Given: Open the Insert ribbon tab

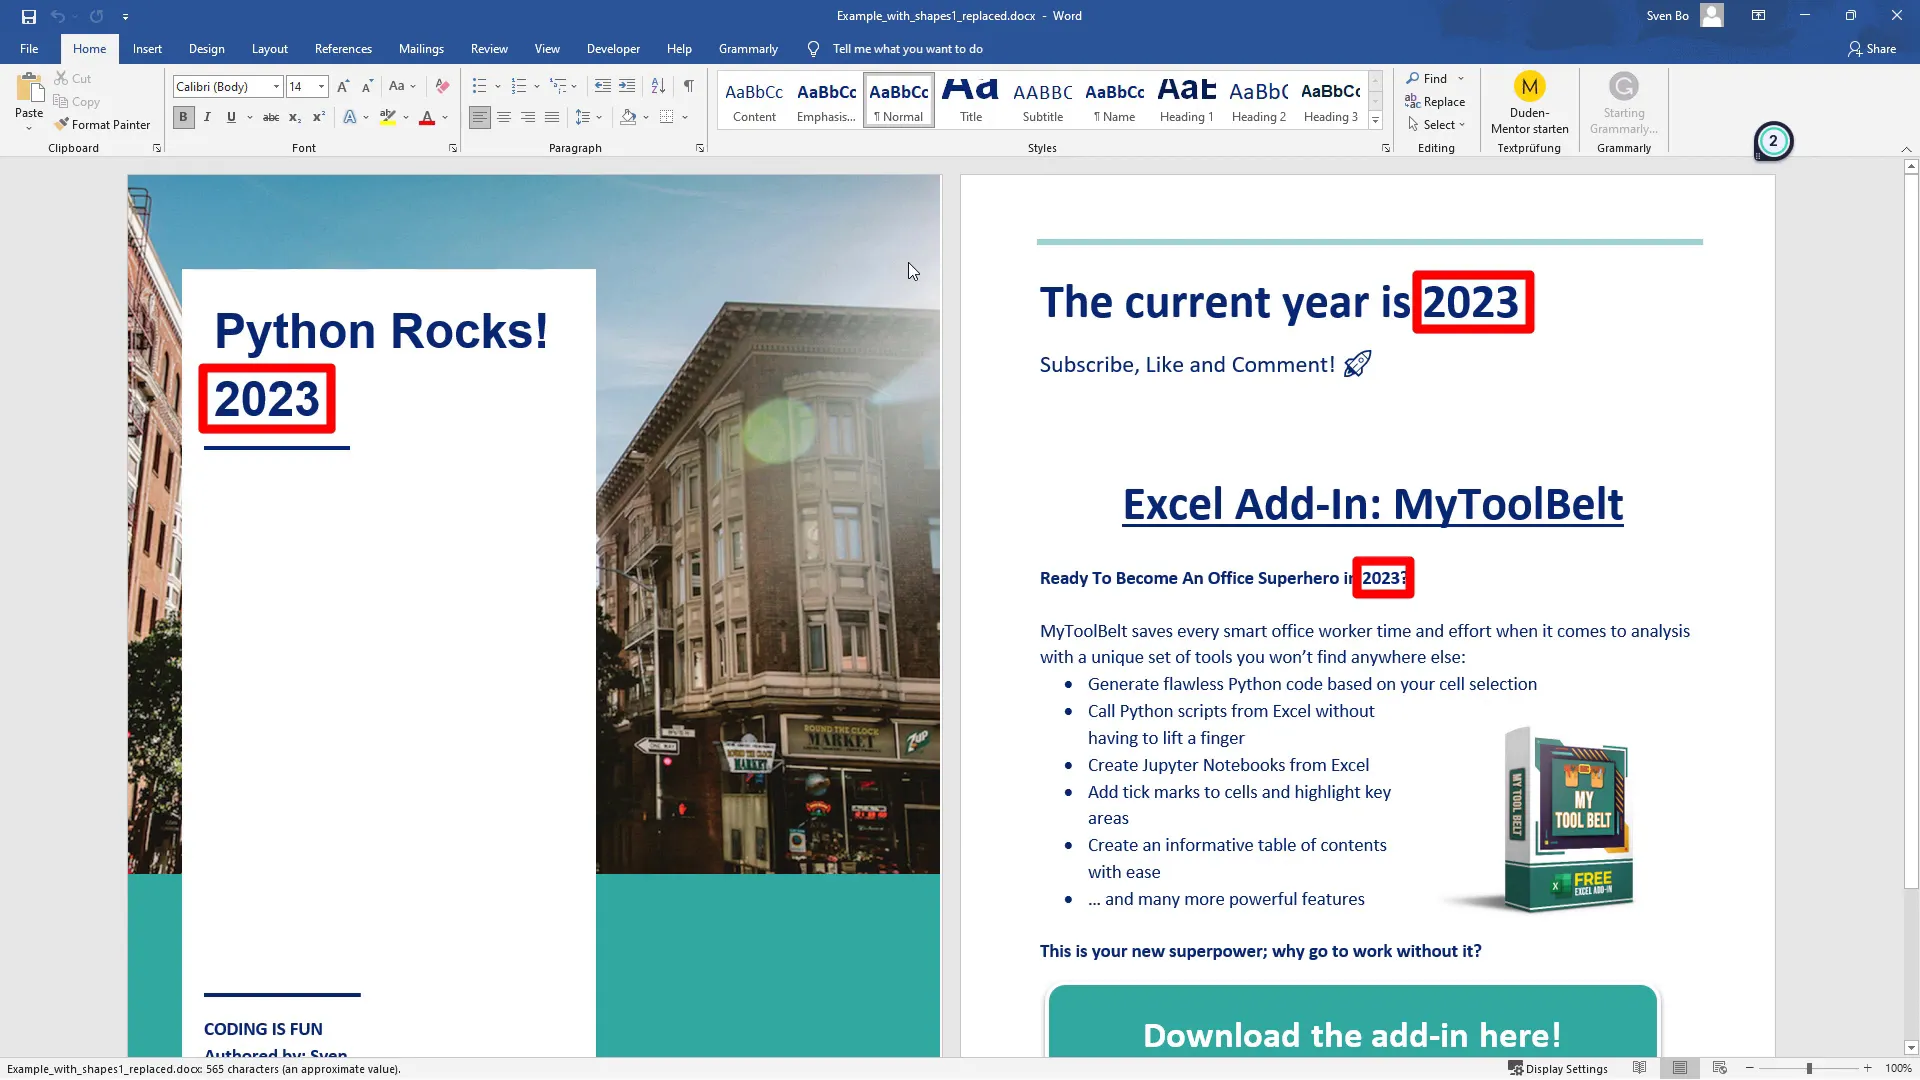Looking at the screenshot, I should pyautogui.click(x=147, y=49).
